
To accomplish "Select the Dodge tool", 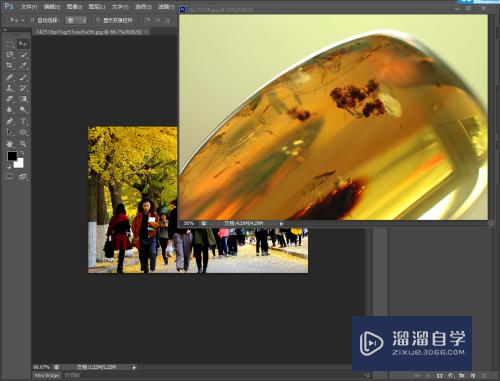I will pyautogui.click(x=23, y=109).
